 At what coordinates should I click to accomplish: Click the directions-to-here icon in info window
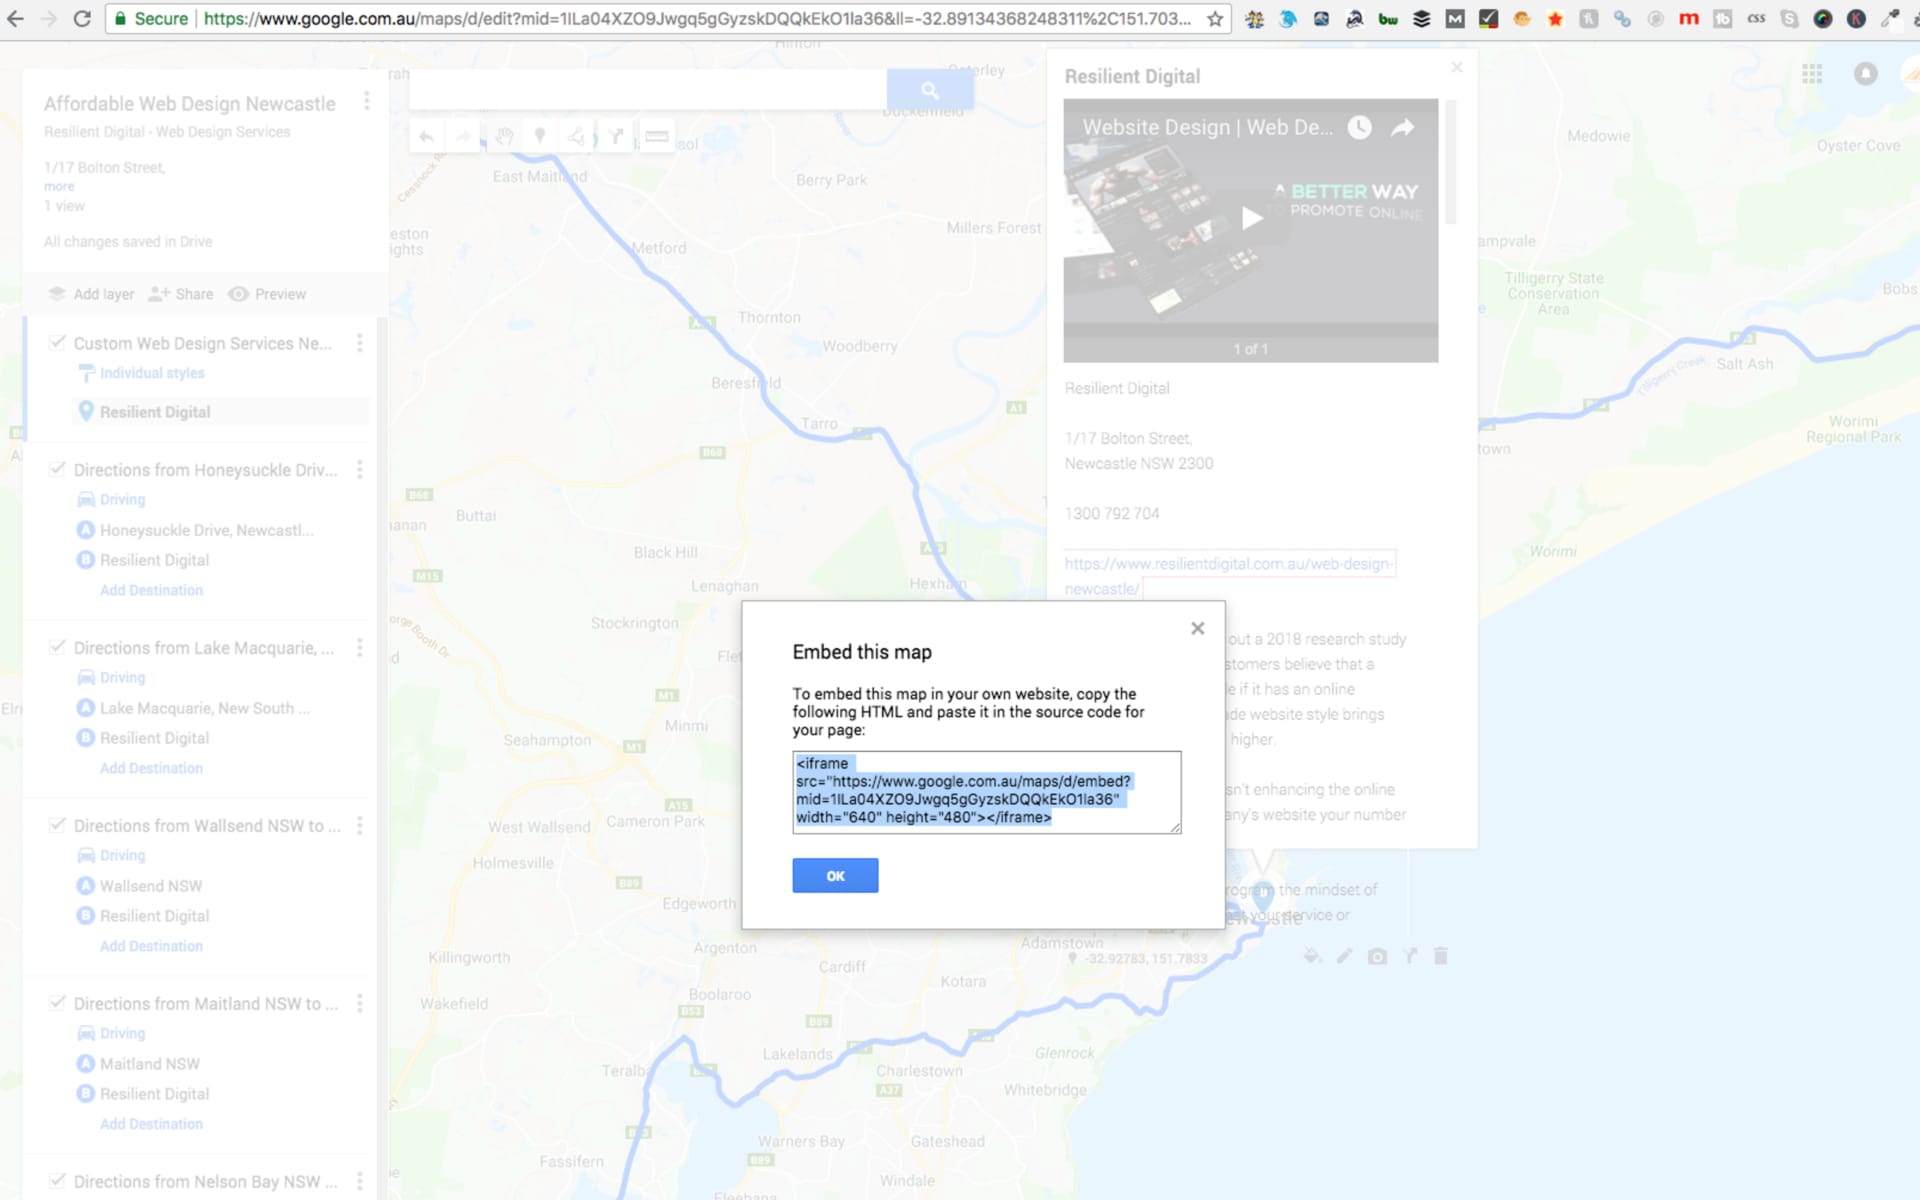point(1410,956)
